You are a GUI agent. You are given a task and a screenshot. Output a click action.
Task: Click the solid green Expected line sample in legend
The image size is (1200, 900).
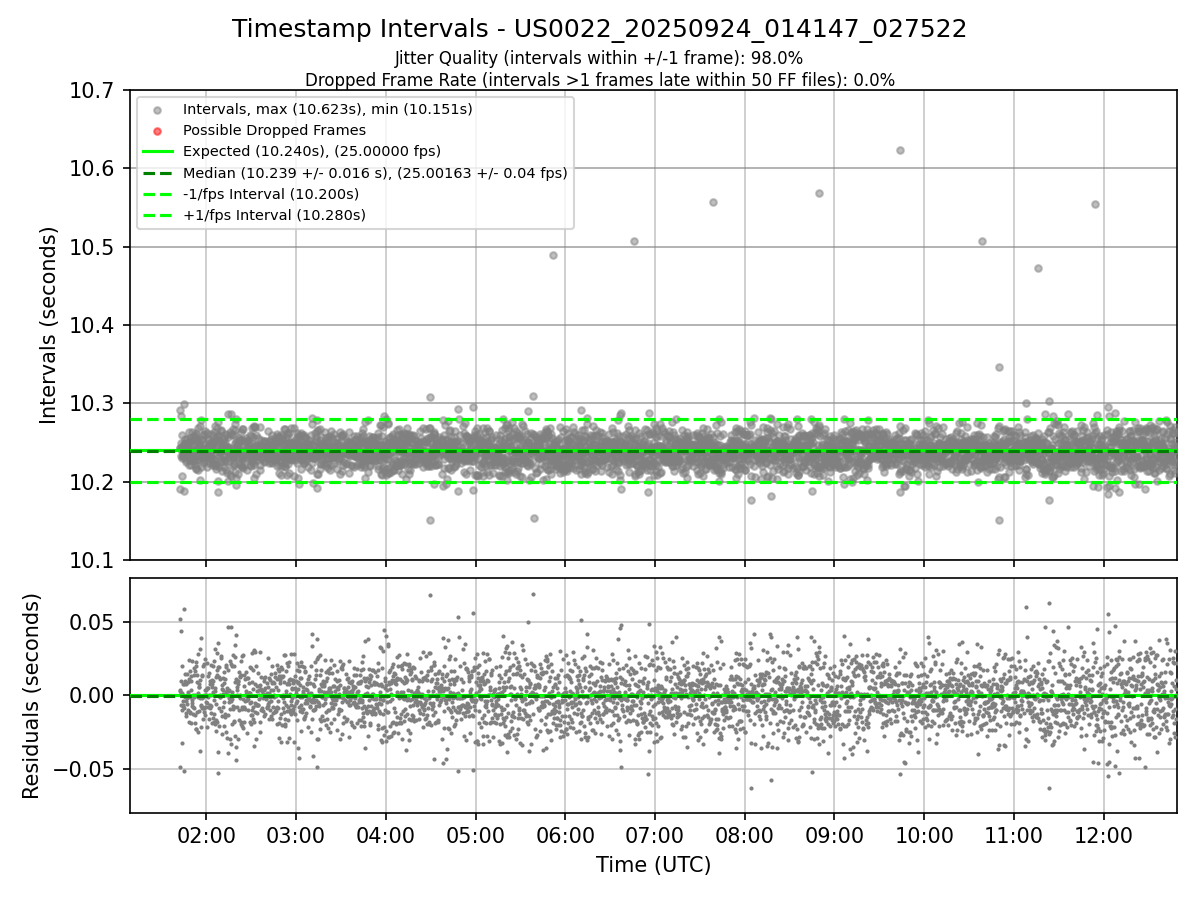pyautogui.click(x=157, y=152)
